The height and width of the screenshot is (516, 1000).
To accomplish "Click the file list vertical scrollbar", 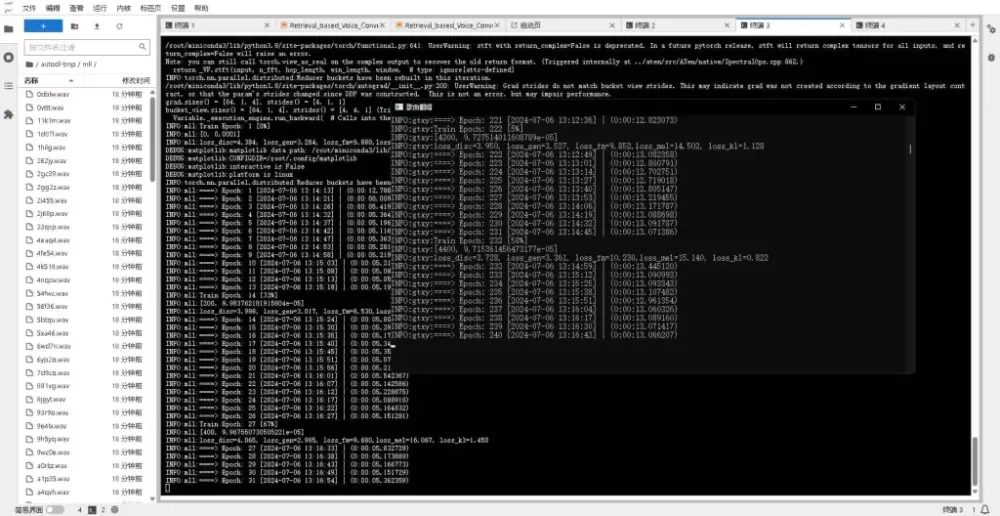I will 152,138.
